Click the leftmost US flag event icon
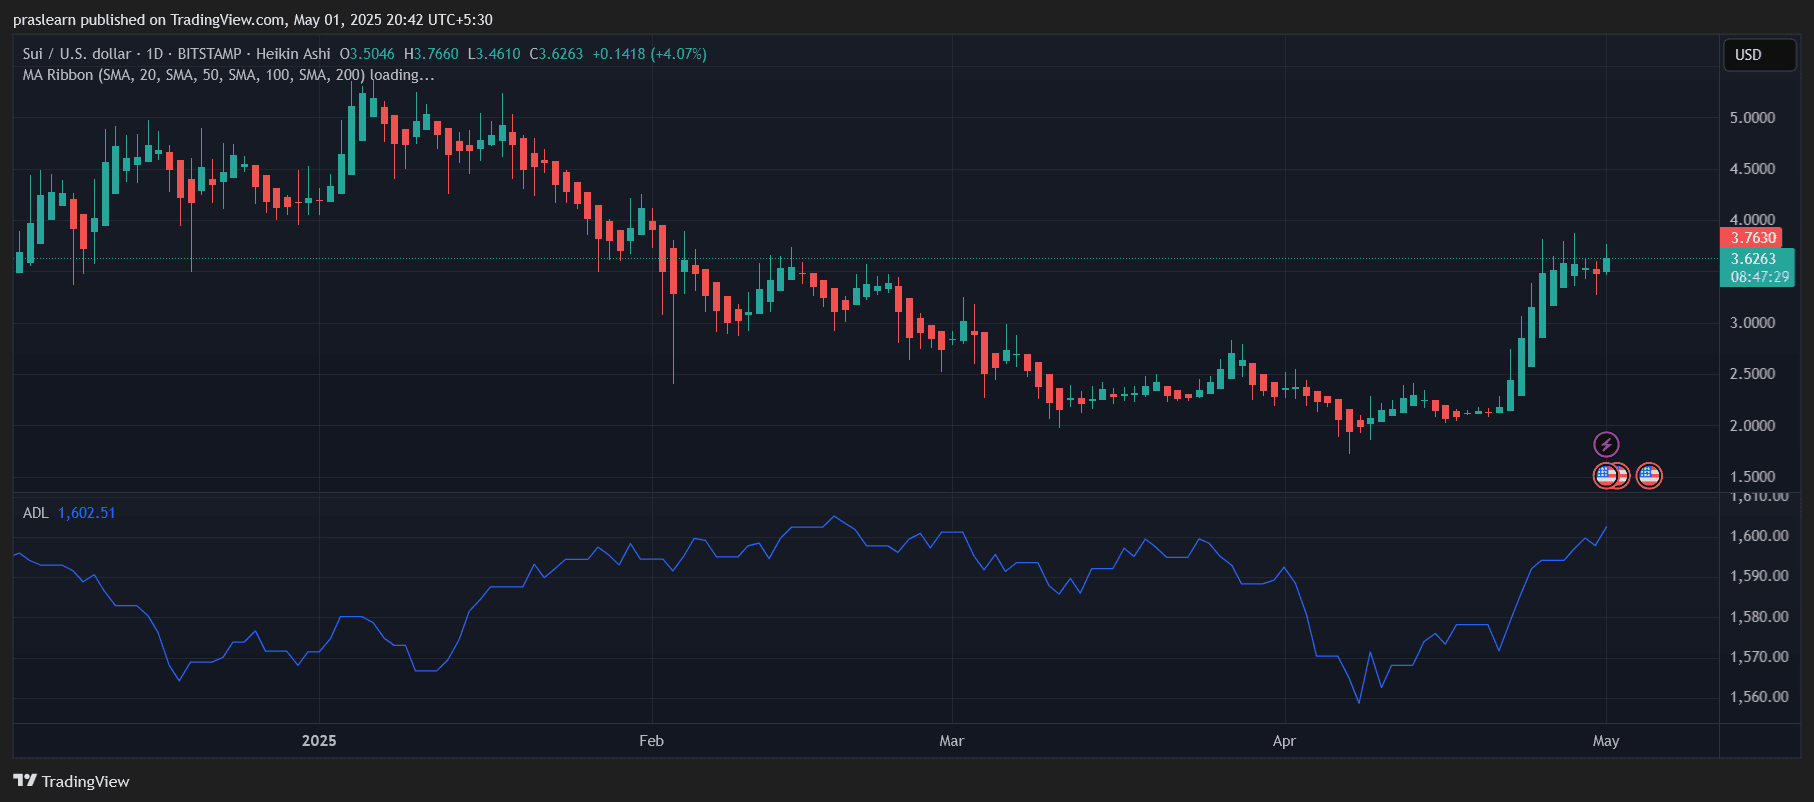 point(1604,476)
